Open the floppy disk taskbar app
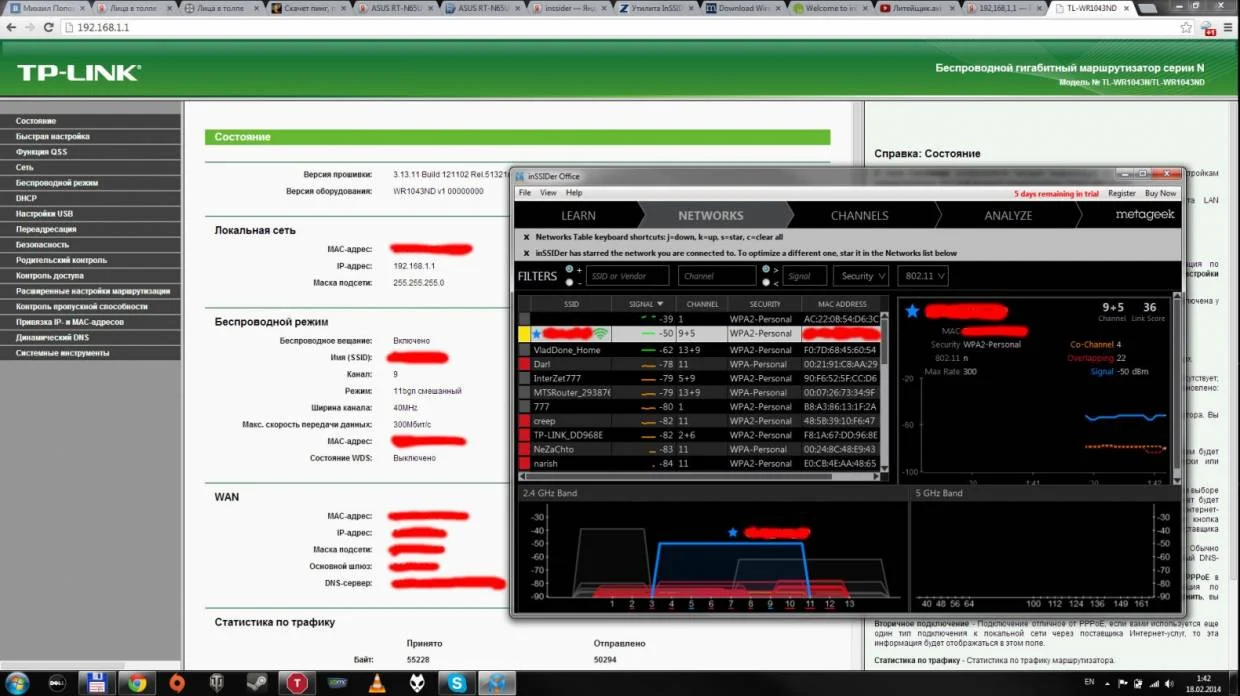Viewport: 1240px width, 696px height. (x=97, y=683)
